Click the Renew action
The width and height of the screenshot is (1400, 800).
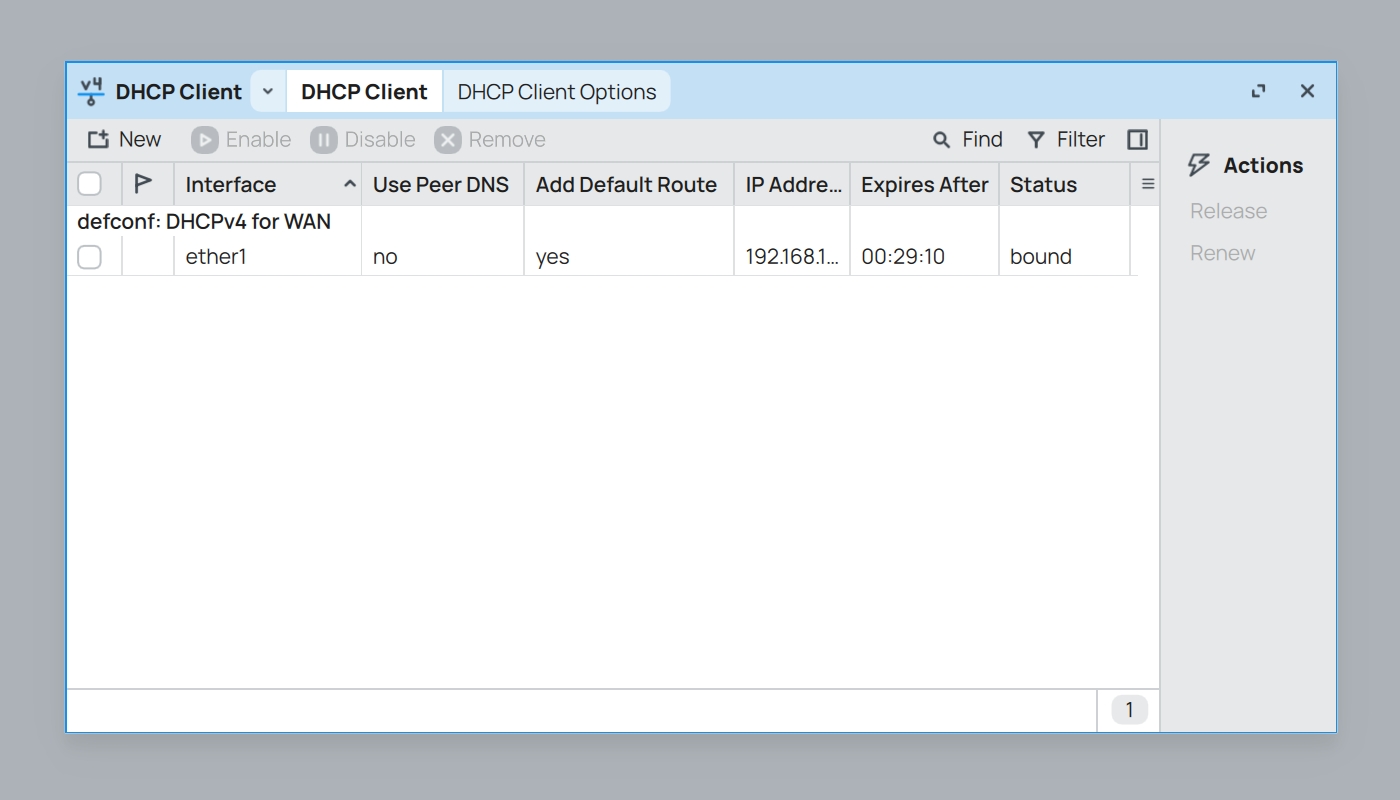1222,253
